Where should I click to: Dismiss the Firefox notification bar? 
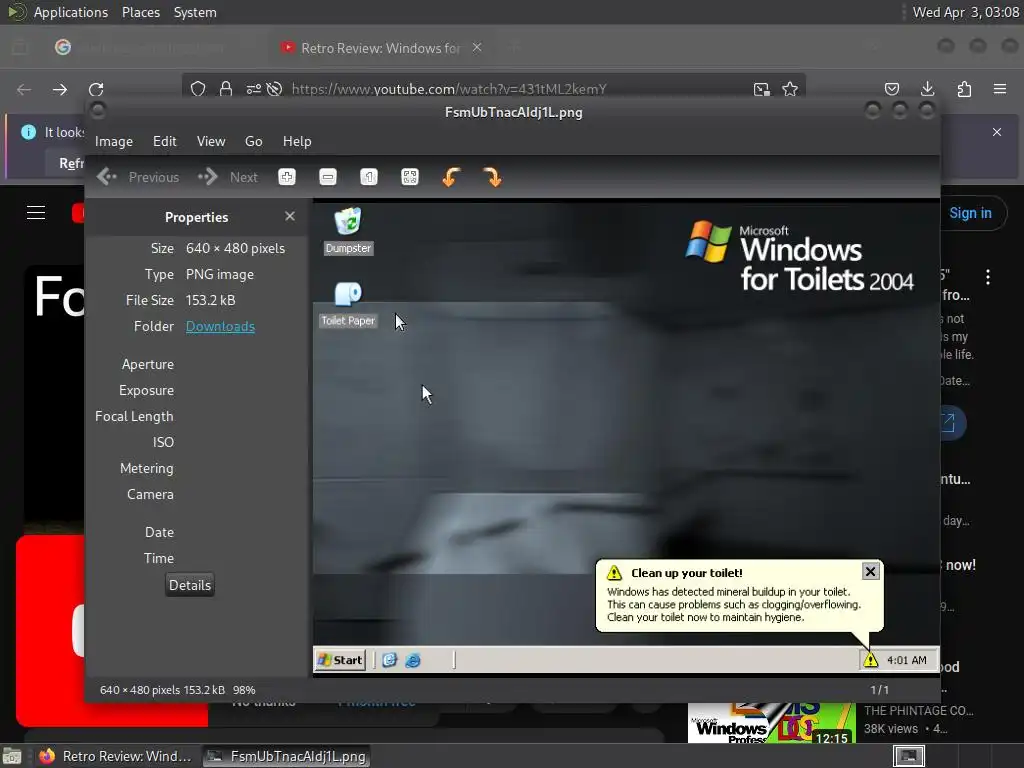pyautogui.click(x=997, y=132)
